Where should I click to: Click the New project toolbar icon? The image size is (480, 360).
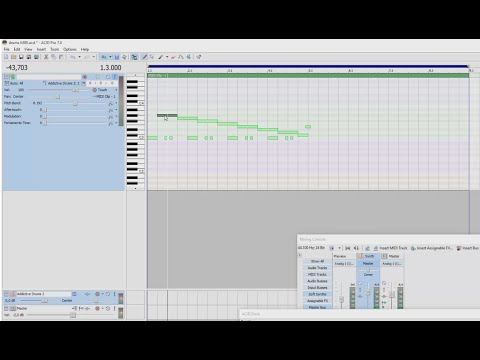coord(6,57)
